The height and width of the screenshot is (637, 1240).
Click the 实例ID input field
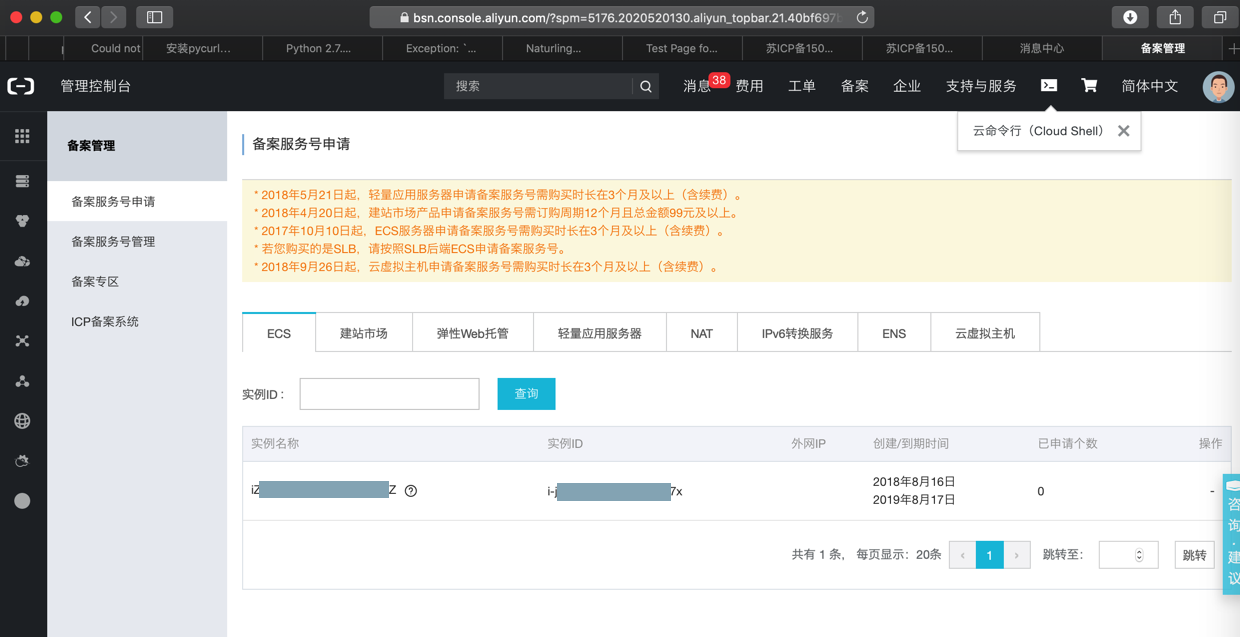[389, 394]
